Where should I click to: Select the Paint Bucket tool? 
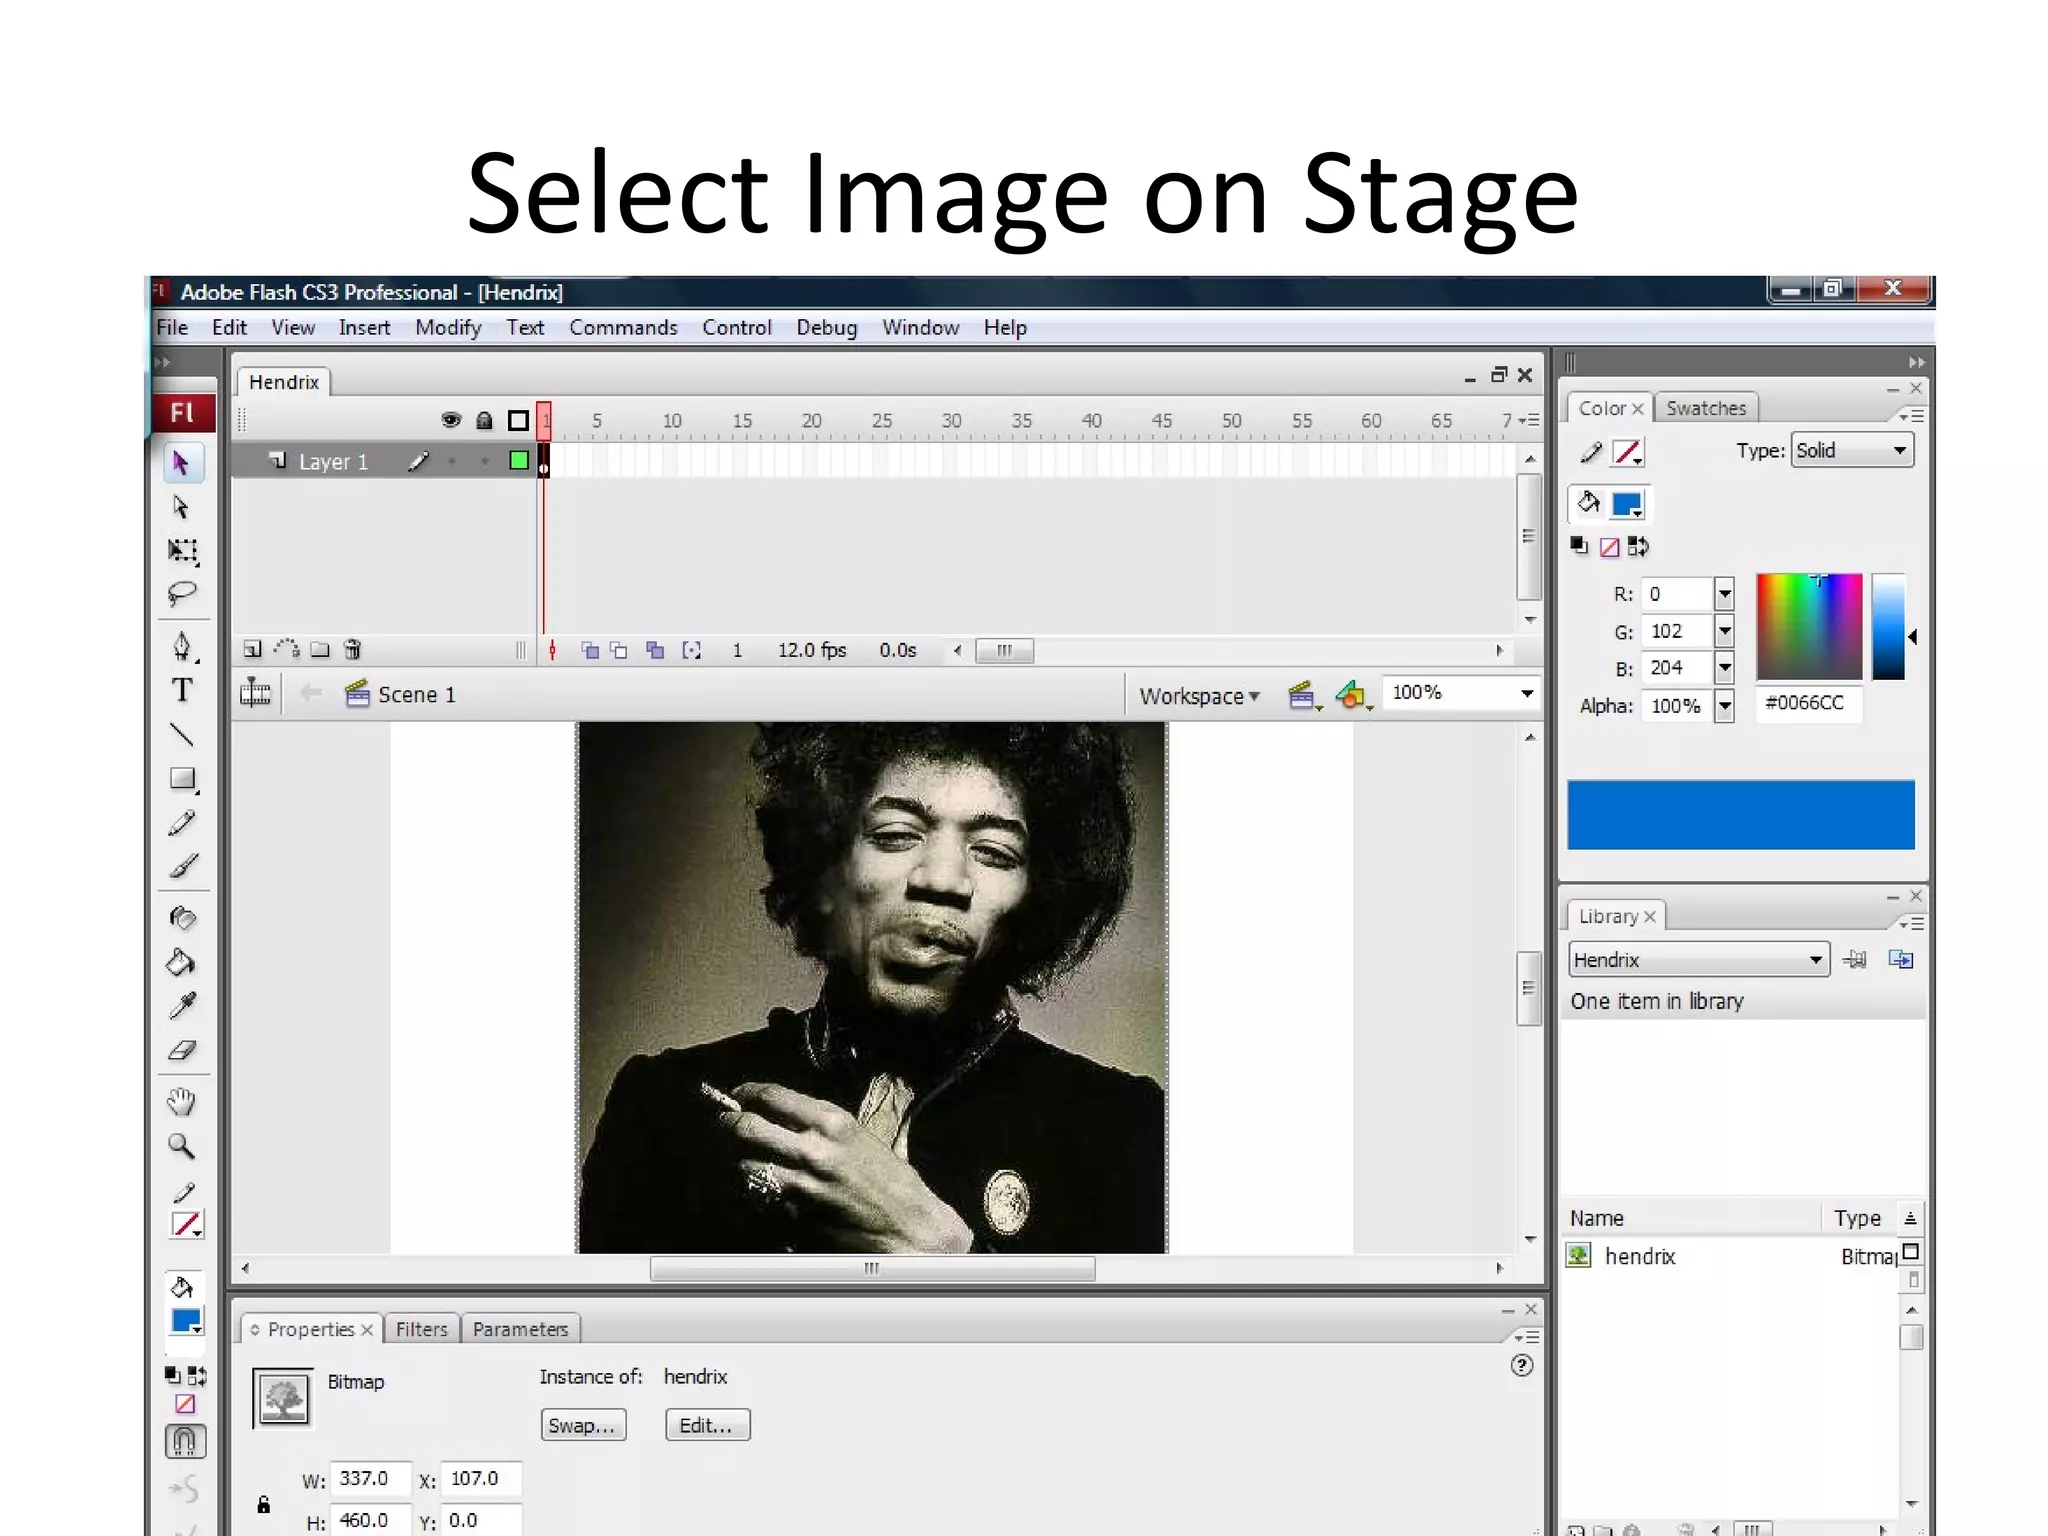[182, 962]
